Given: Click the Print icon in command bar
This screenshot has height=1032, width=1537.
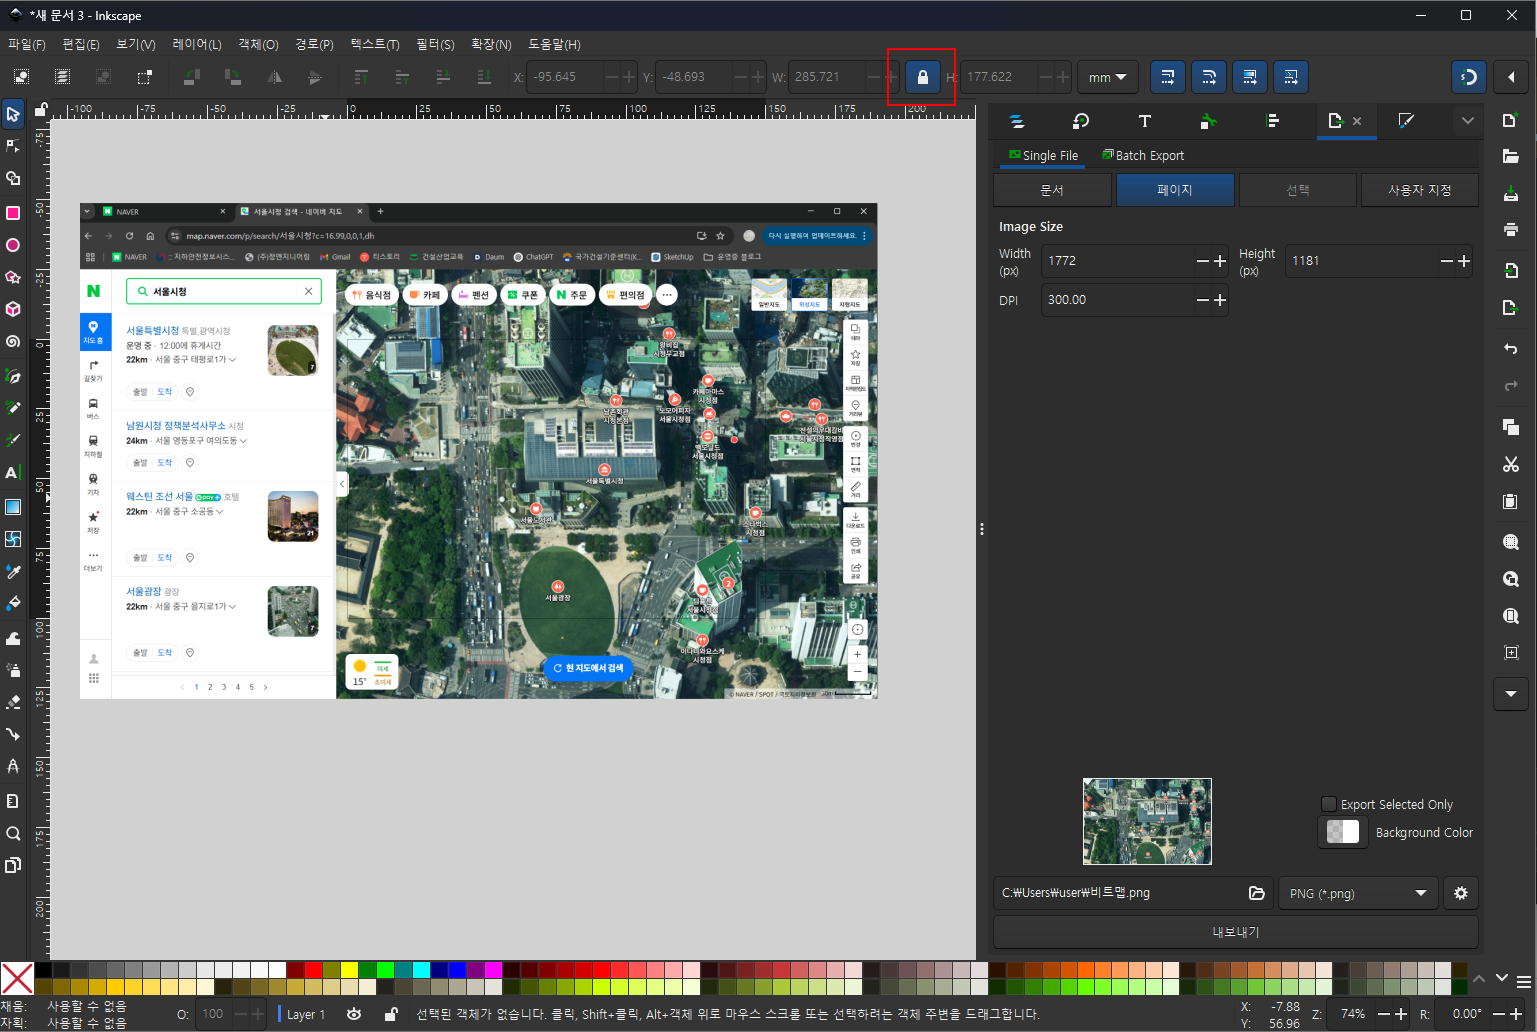Looking at the screenshot, I should 1510,229.
